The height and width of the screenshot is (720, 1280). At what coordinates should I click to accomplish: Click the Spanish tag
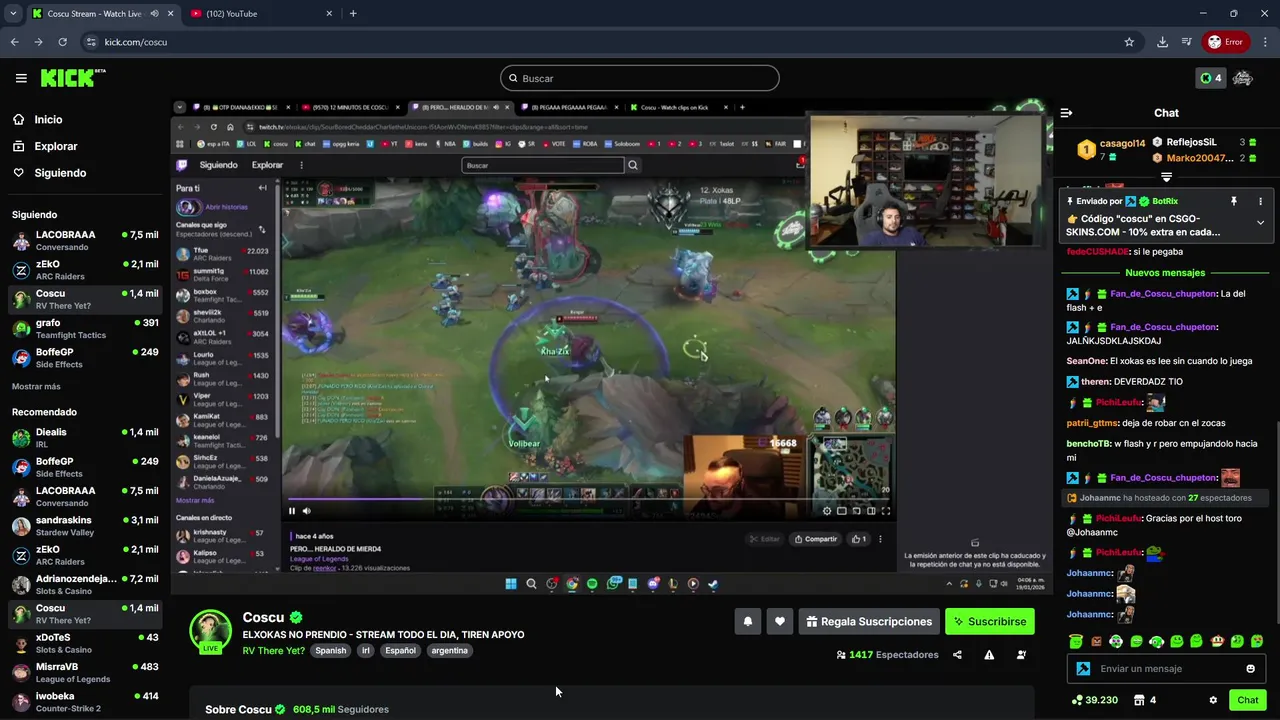[x=330, y=651]
